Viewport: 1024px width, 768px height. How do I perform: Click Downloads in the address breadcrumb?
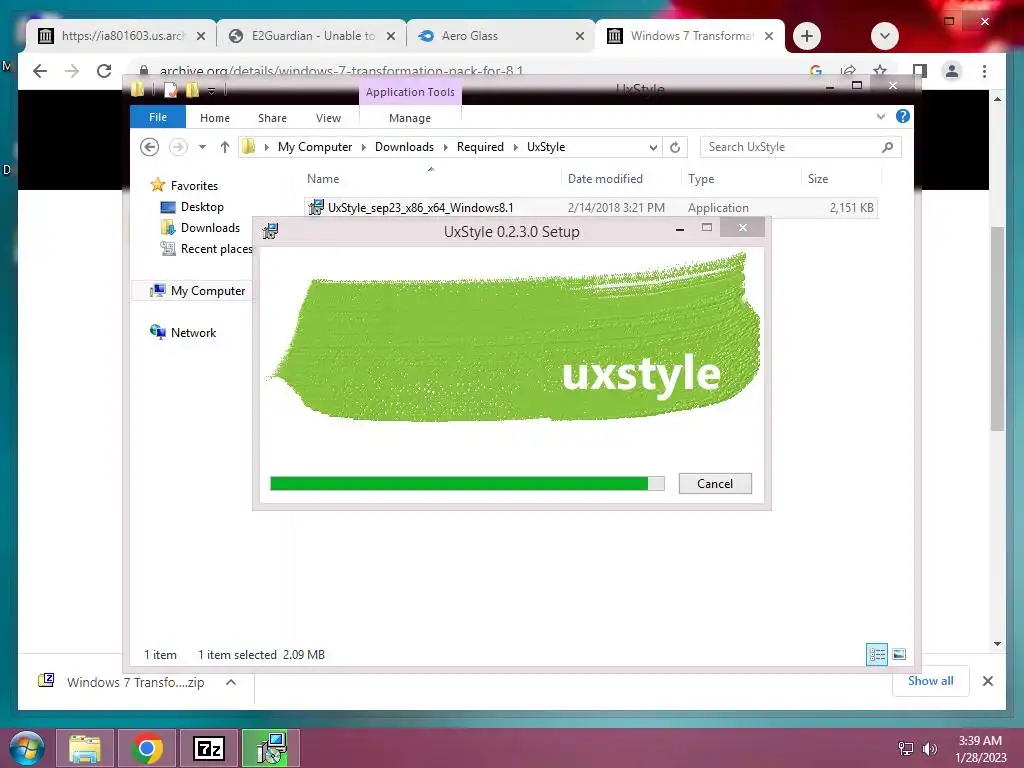point(404,147)
